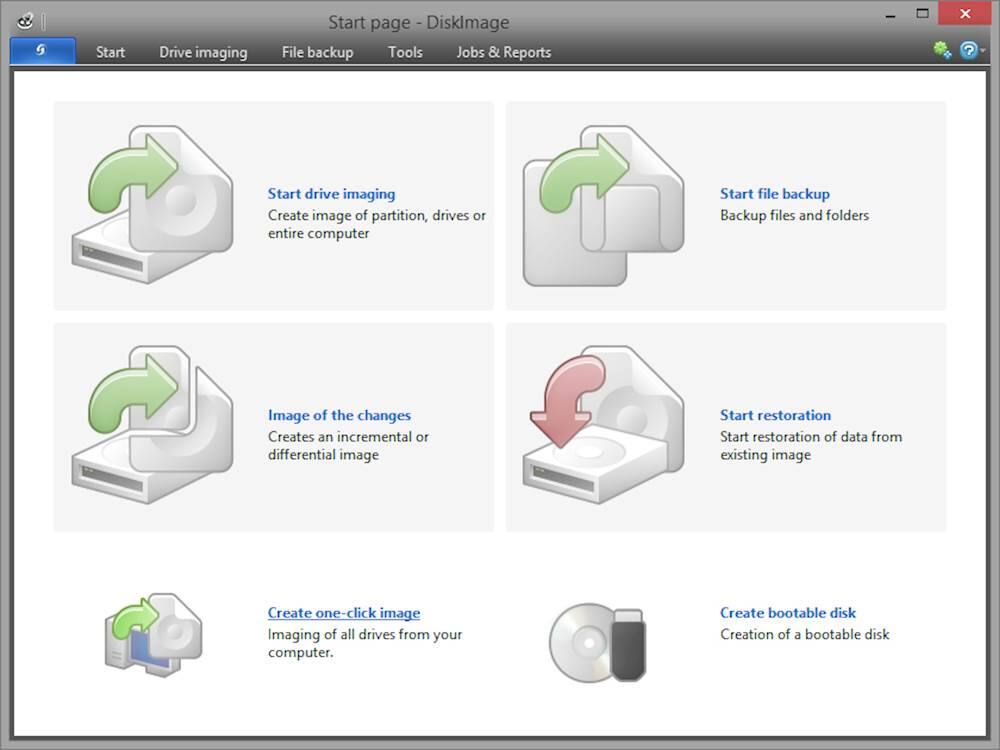1000x750 pixels.
Task: Follow the Create bootable disk link
Action: [x=788, y=613]
